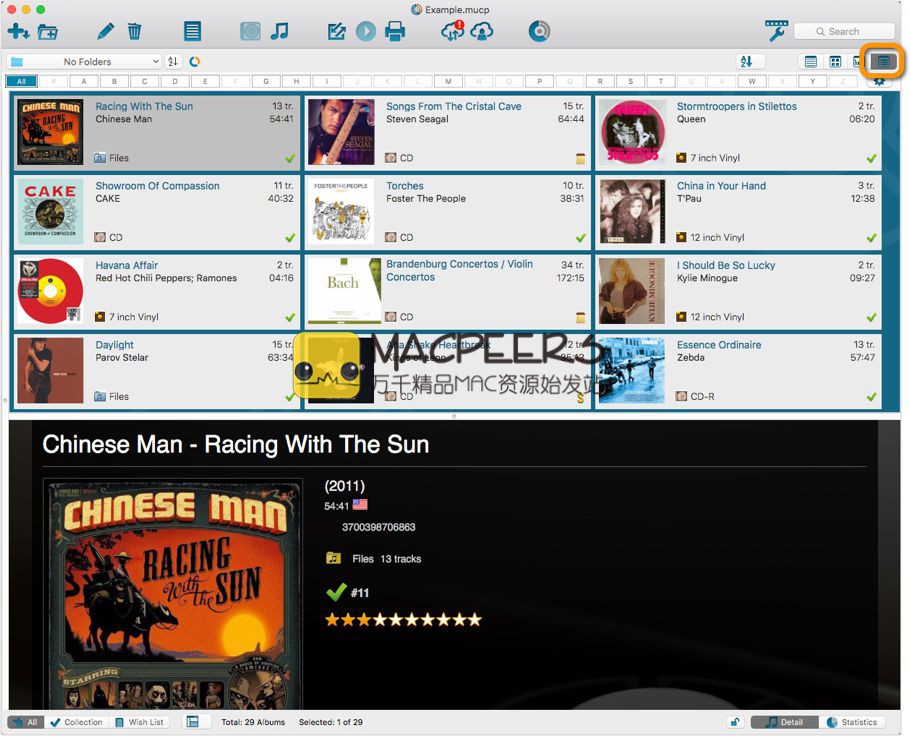Switch to Statistics panel view

coord(852,722)
